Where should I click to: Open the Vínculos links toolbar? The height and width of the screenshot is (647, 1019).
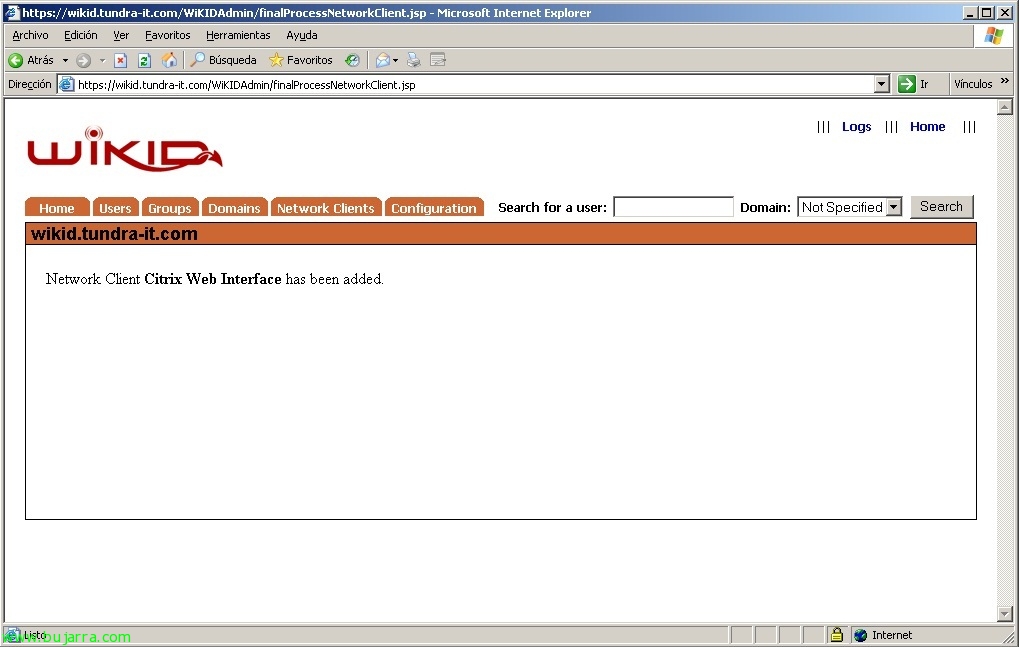(x=973, y=84)
